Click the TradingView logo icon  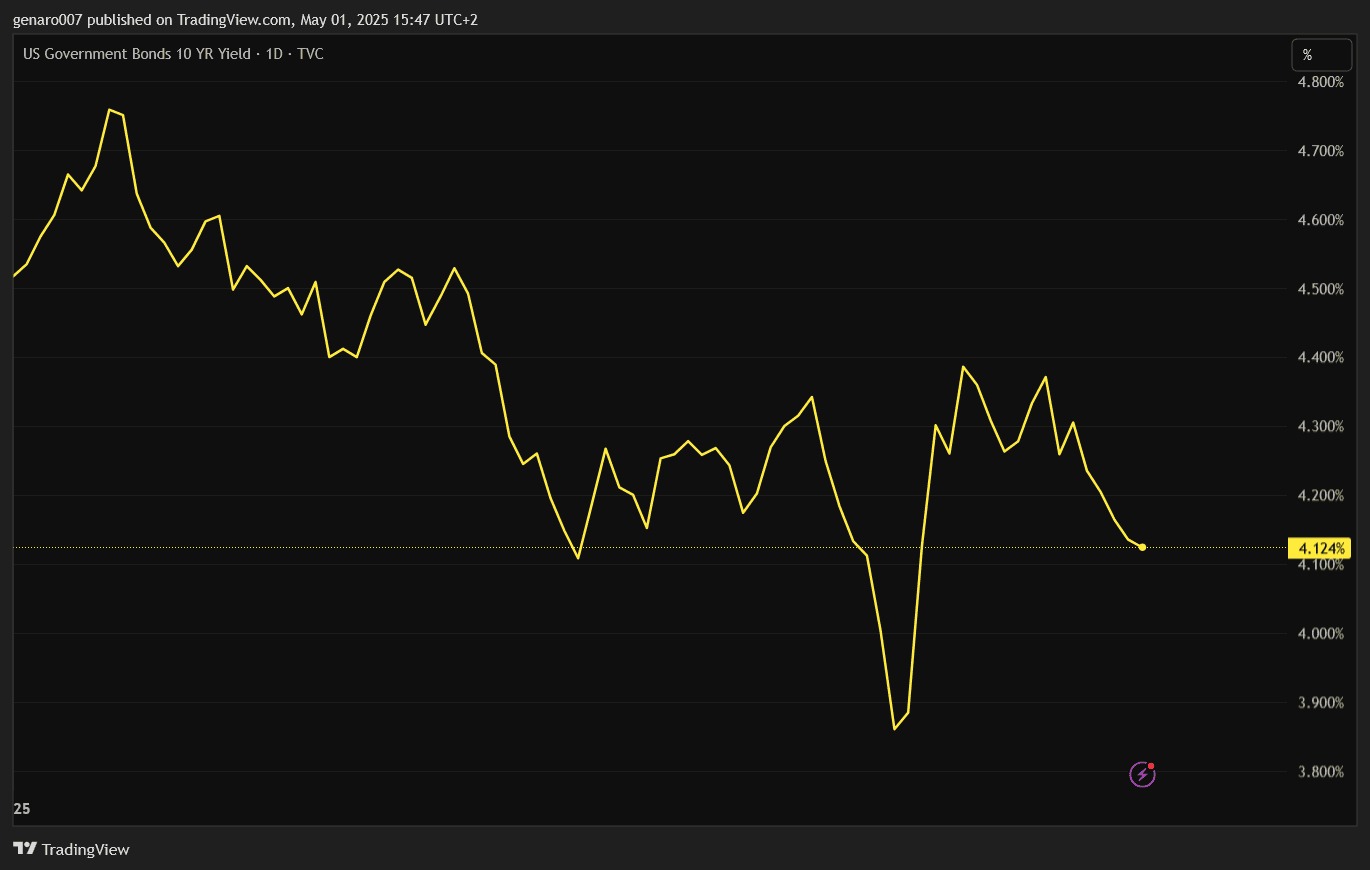coord(25,849)
